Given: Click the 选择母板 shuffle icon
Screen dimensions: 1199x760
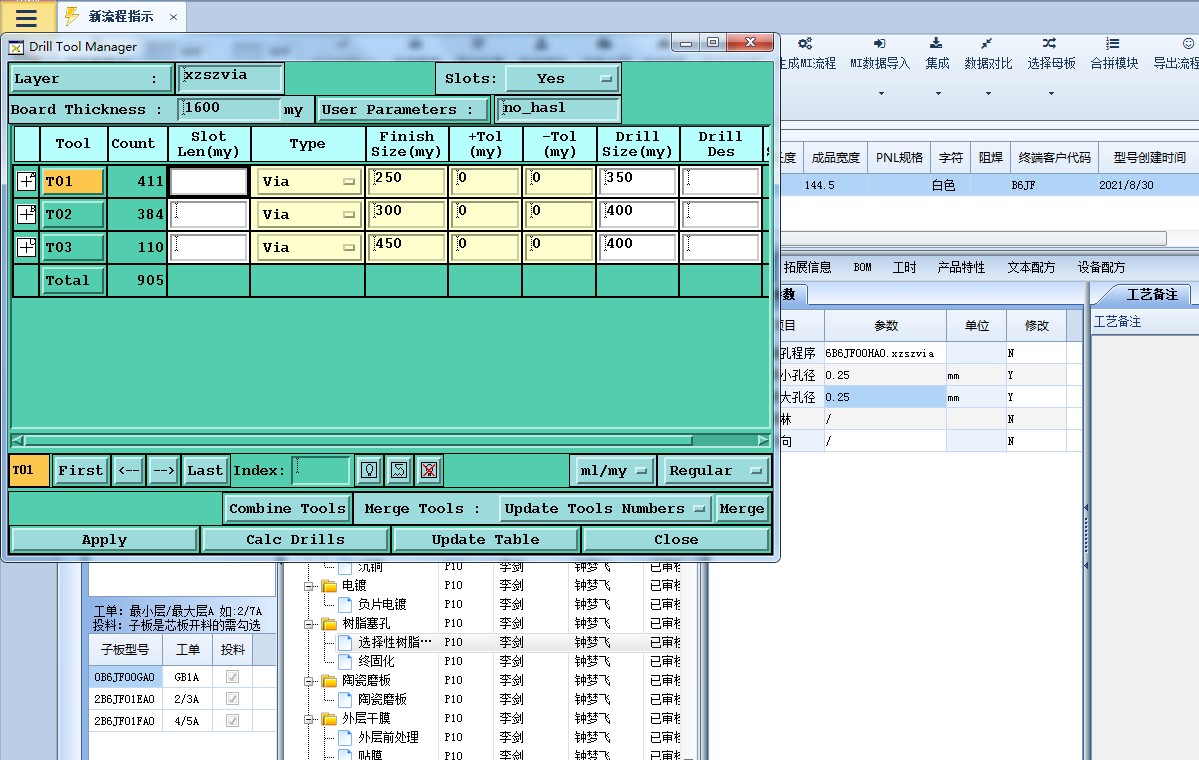Looking at the screenshot, I should [1050, 44].
